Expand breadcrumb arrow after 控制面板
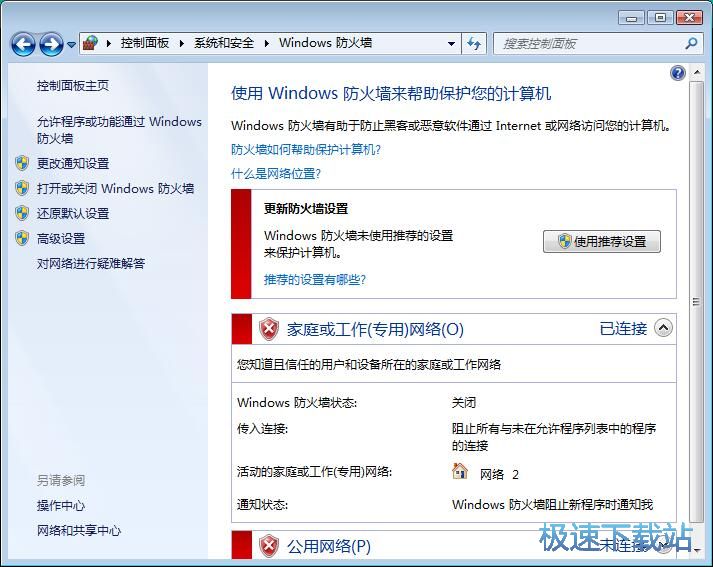Screen dimensions: 713x567 pos(181,43)
